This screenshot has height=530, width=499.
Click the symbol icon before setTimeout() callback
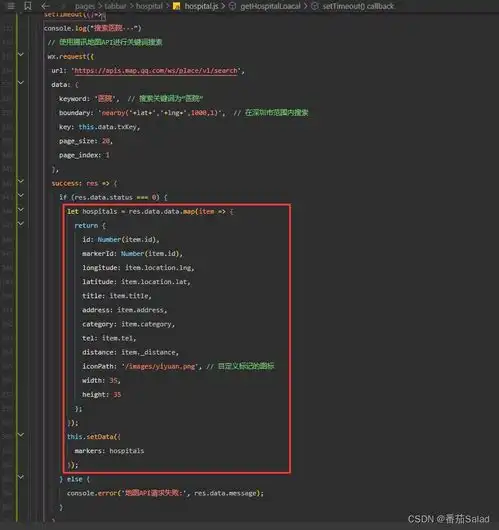click(x=315, y=6)
